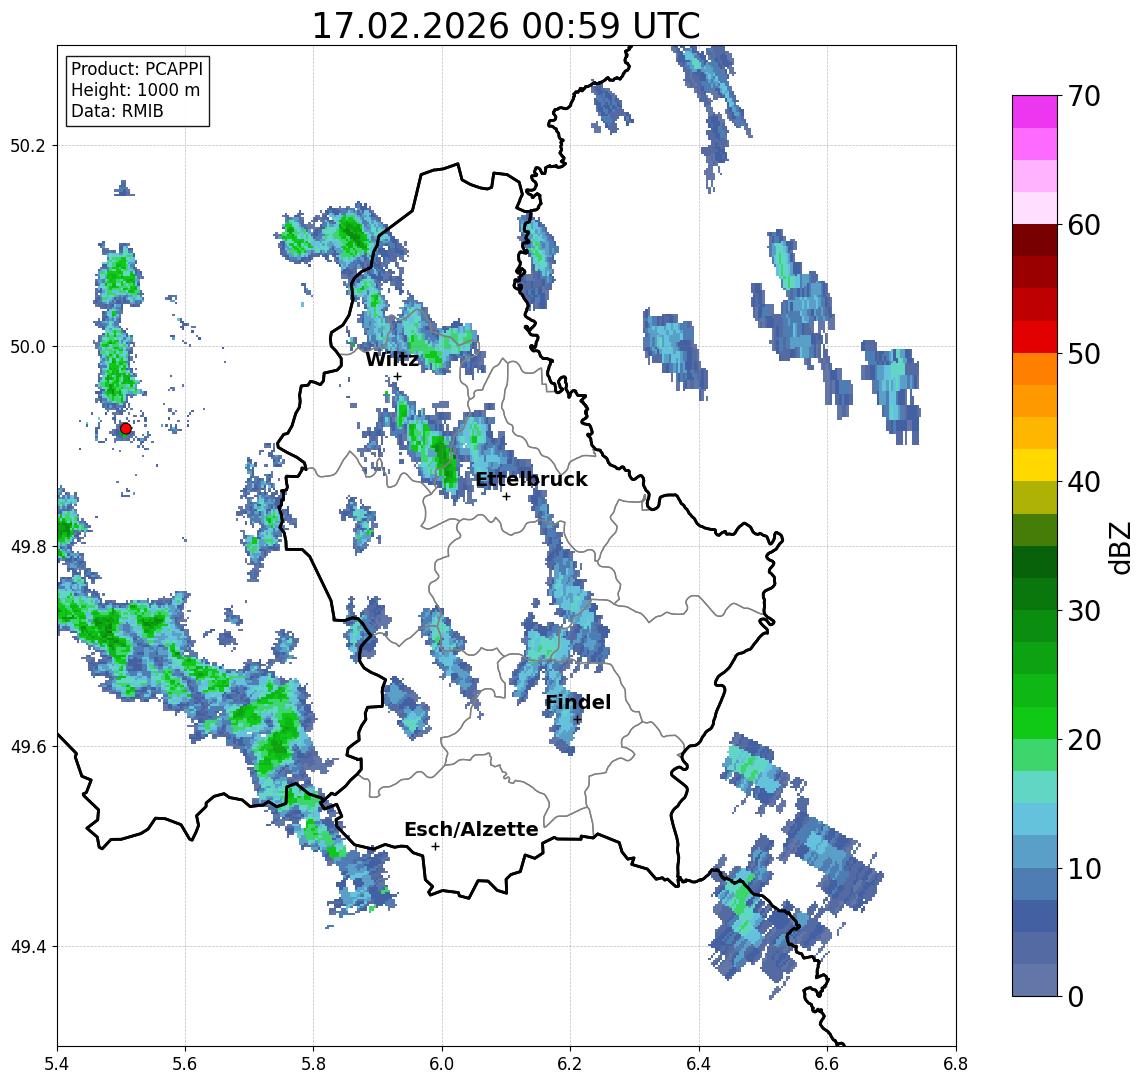Screen dimensions: 1145x1084
Task: Click the magenta top colorbar segment
Action: (1035, 112)
